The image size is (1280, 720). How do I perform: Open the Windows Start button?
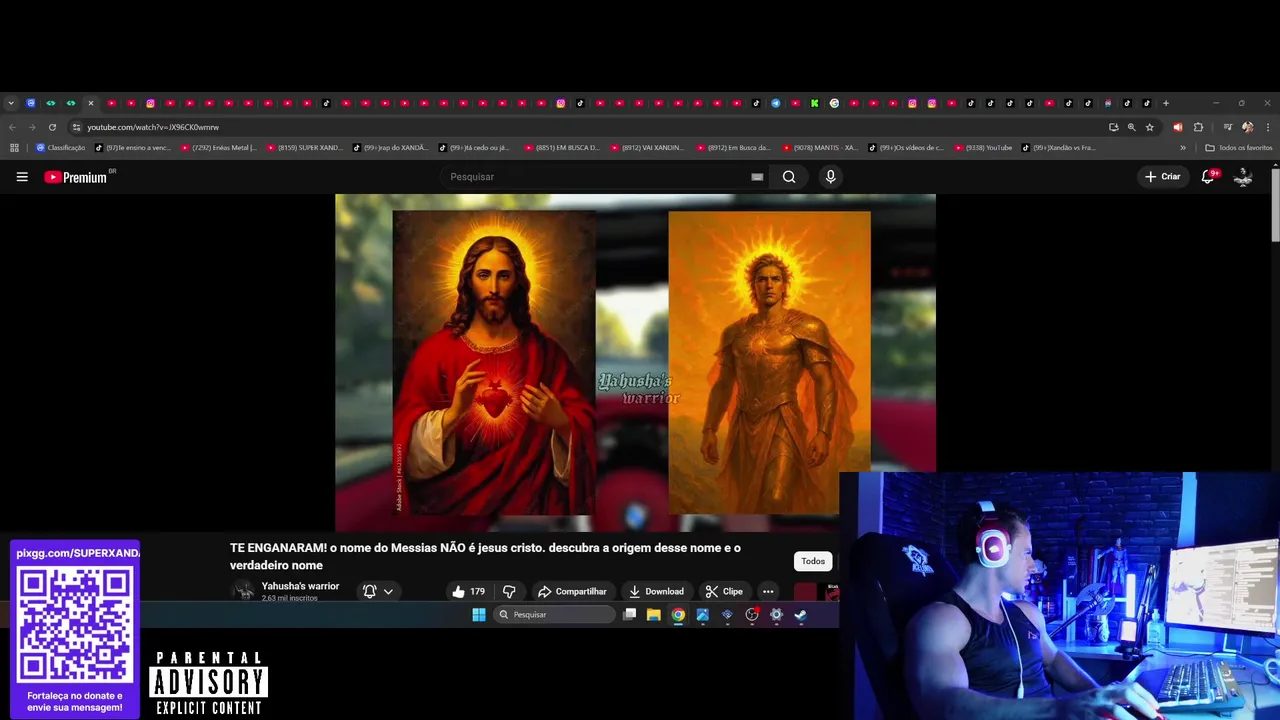[x=479, y=615]
